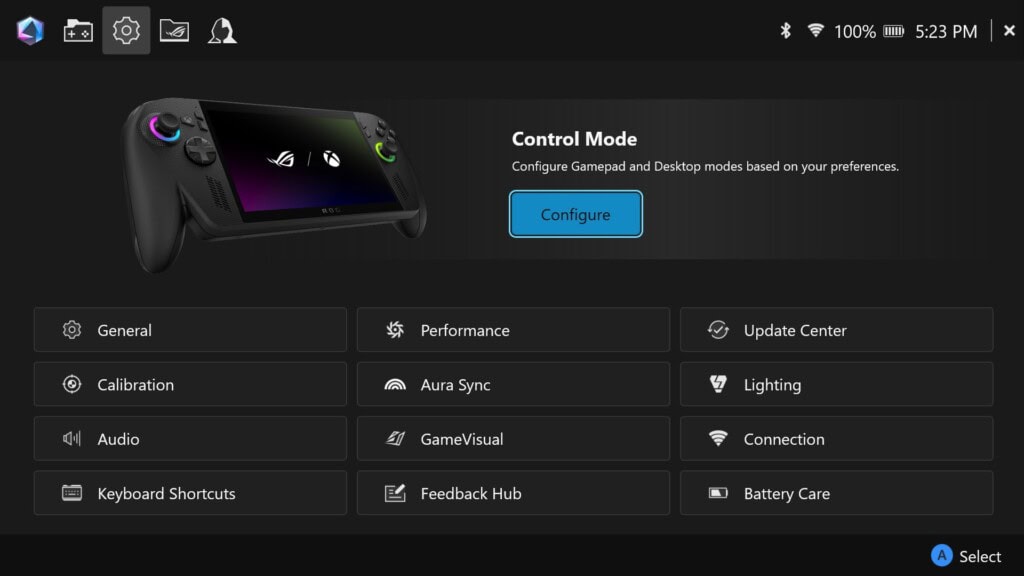Open Keyboard Shortcuts settings
1024x576 pixels.
tap(190, 493)
